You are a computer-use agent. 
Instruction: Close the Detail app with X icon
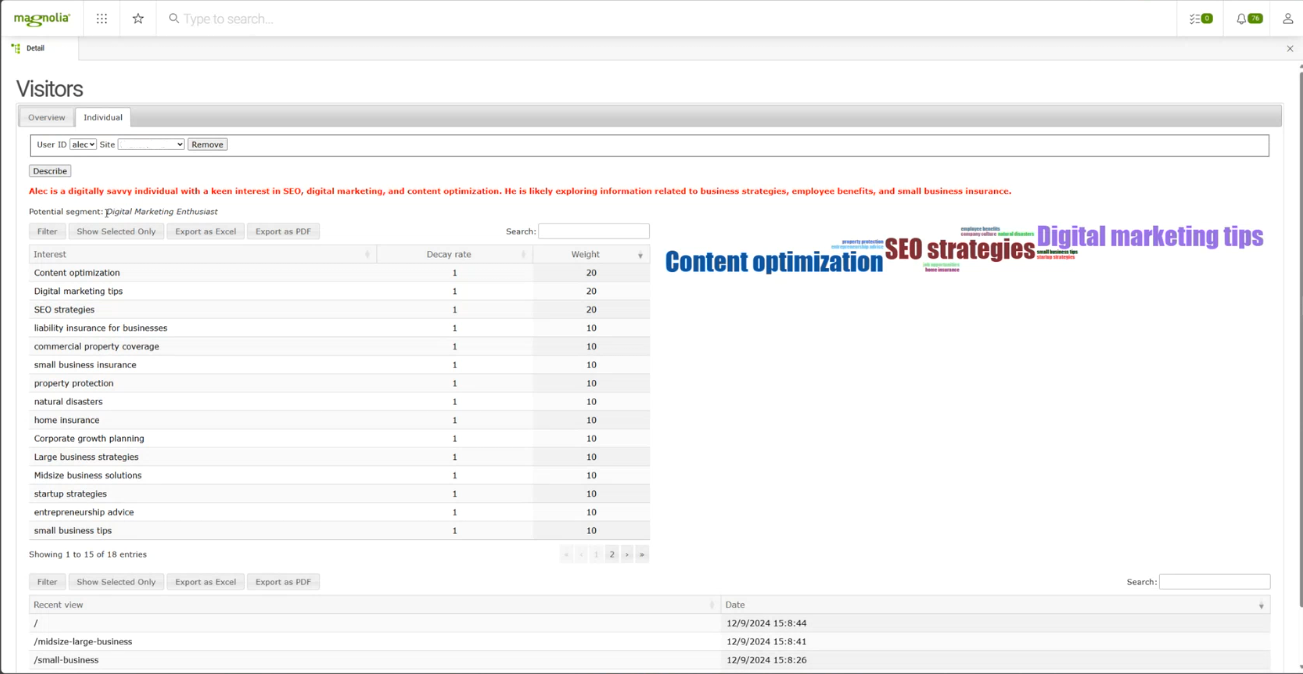coord(1290,48)
